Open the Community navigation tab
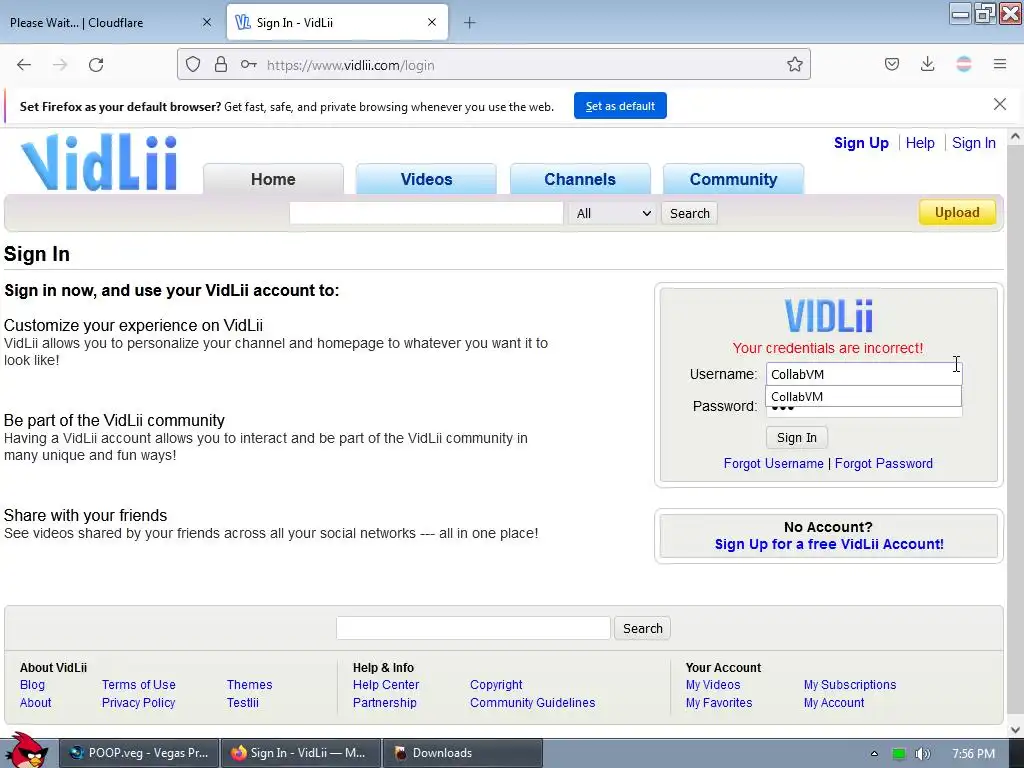 [733, 179]
